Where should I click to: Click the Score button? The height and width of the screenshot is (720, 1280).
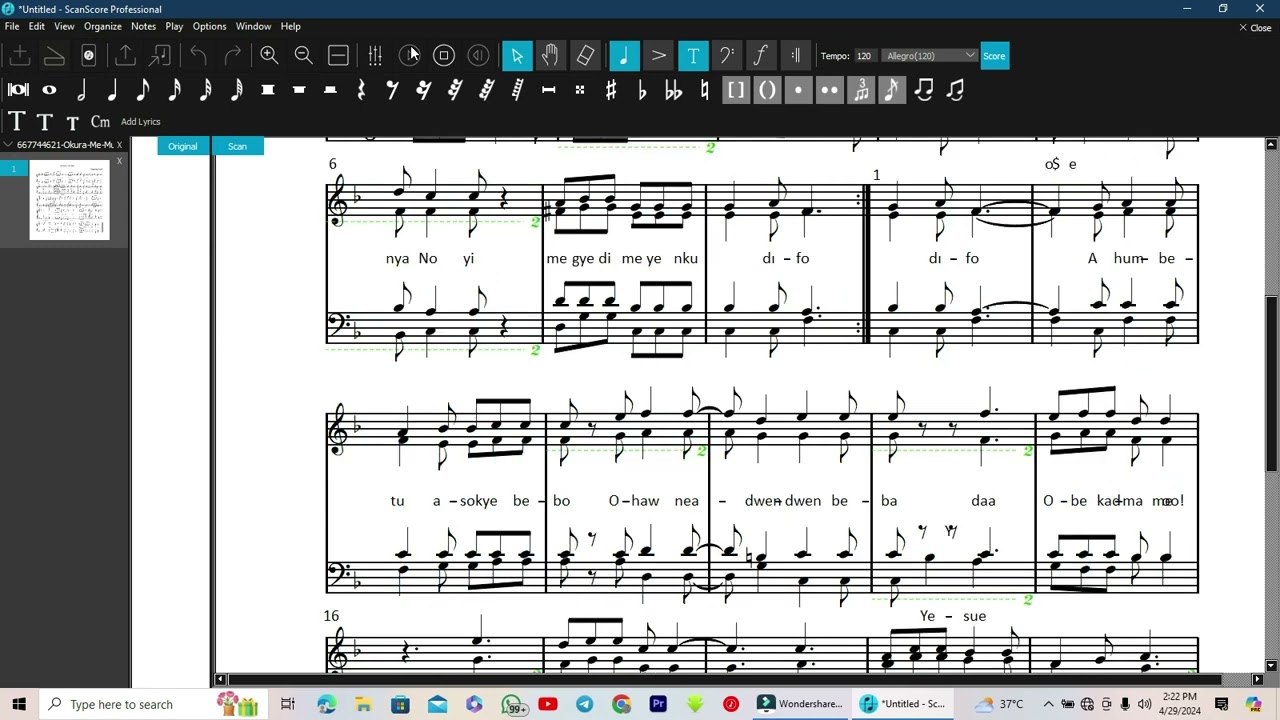coord(994,56)
